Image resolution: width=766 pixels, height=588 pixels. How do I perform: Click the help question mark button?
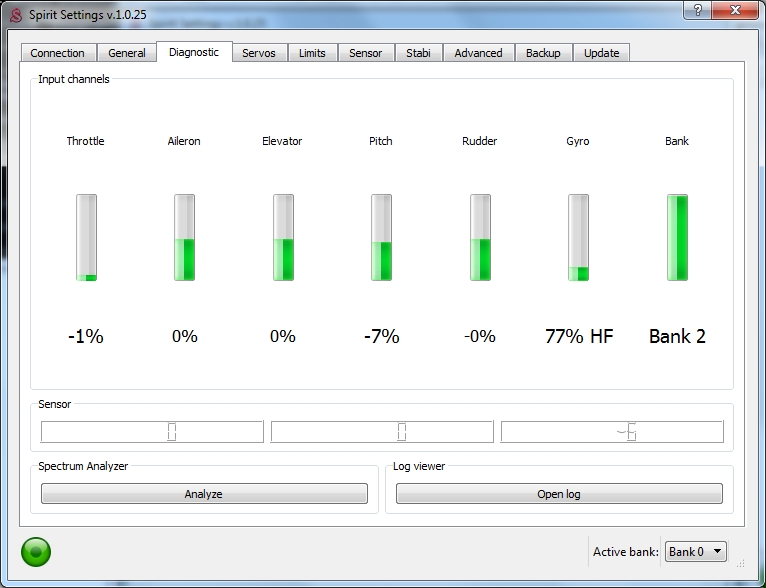point(695,10)
